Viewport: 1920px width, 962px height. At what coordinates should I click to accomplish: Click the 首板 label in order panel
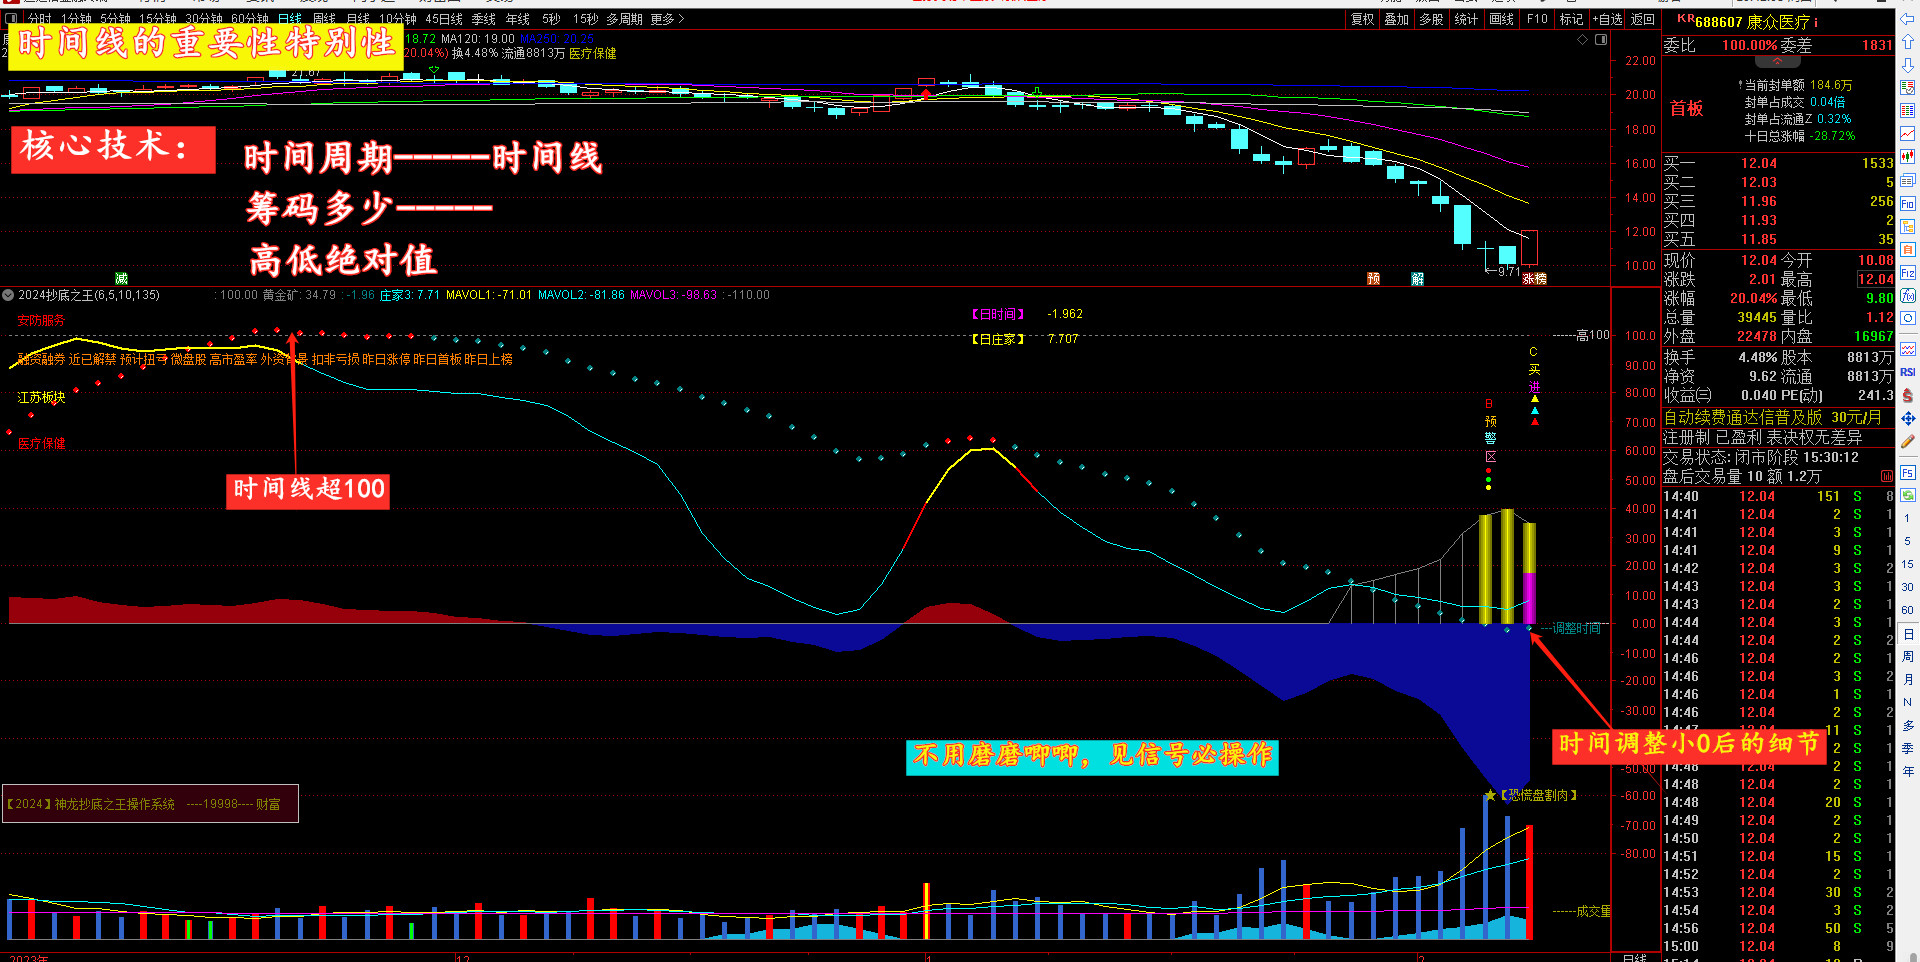click(1687, 108)
